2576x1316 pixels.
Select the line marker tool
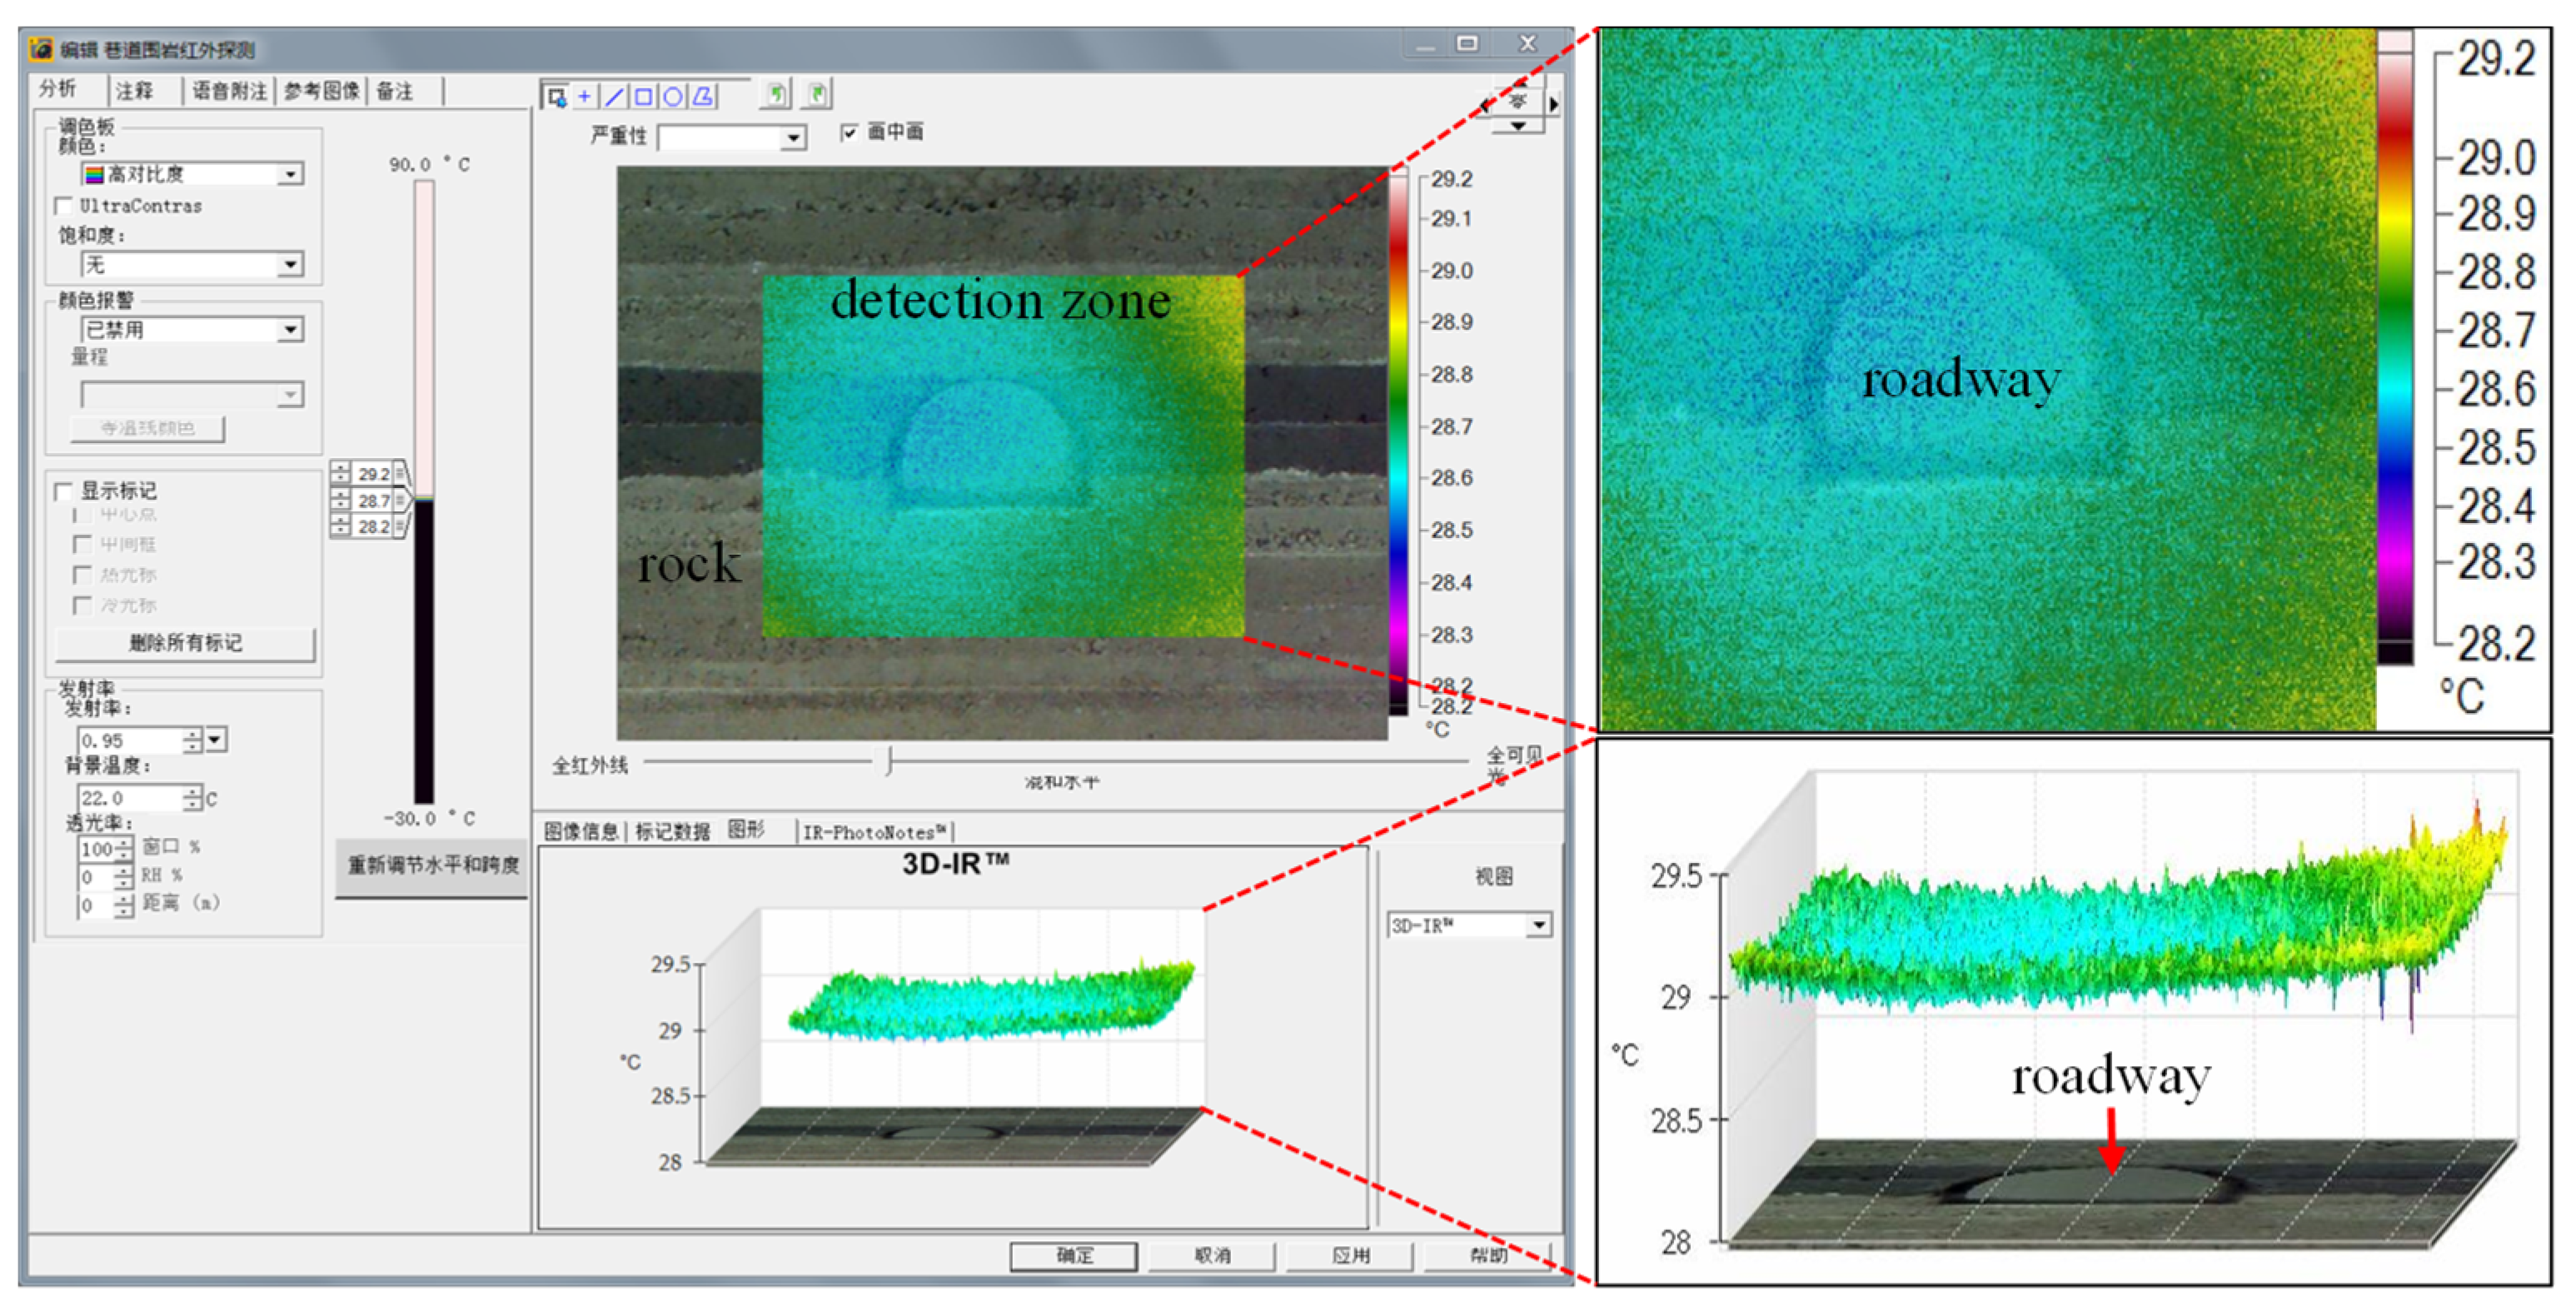click(614, 96)
